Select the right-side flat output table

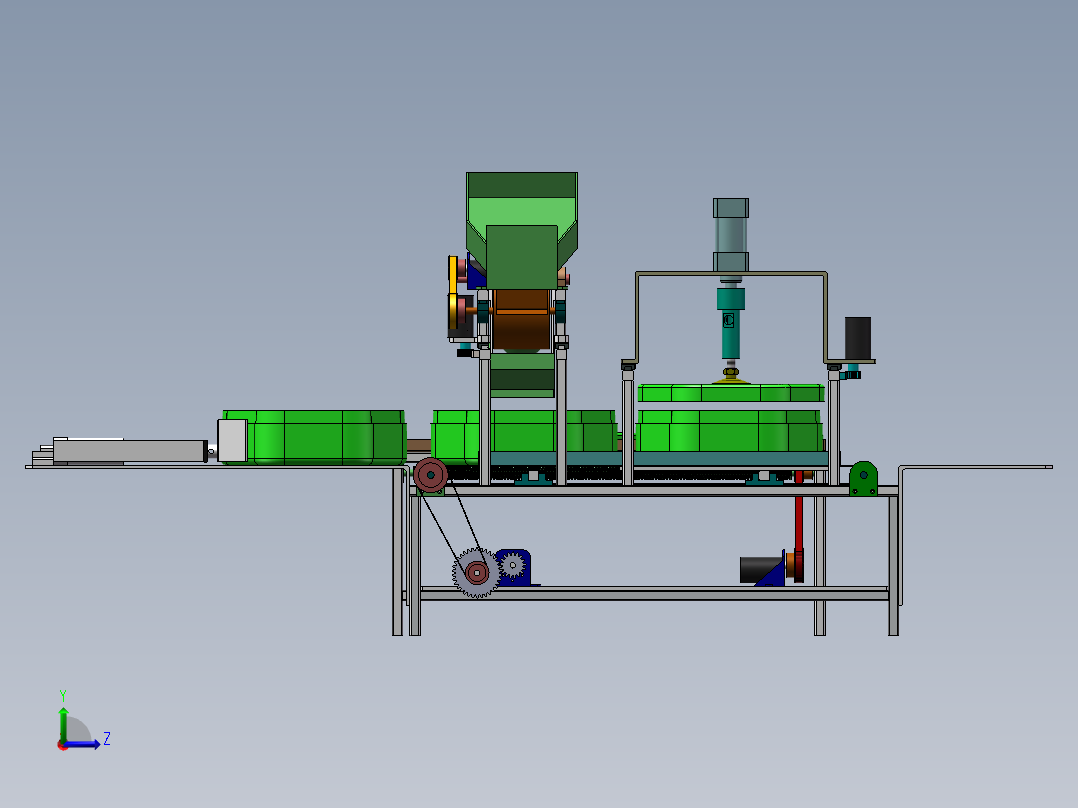(x=976, y=468)
